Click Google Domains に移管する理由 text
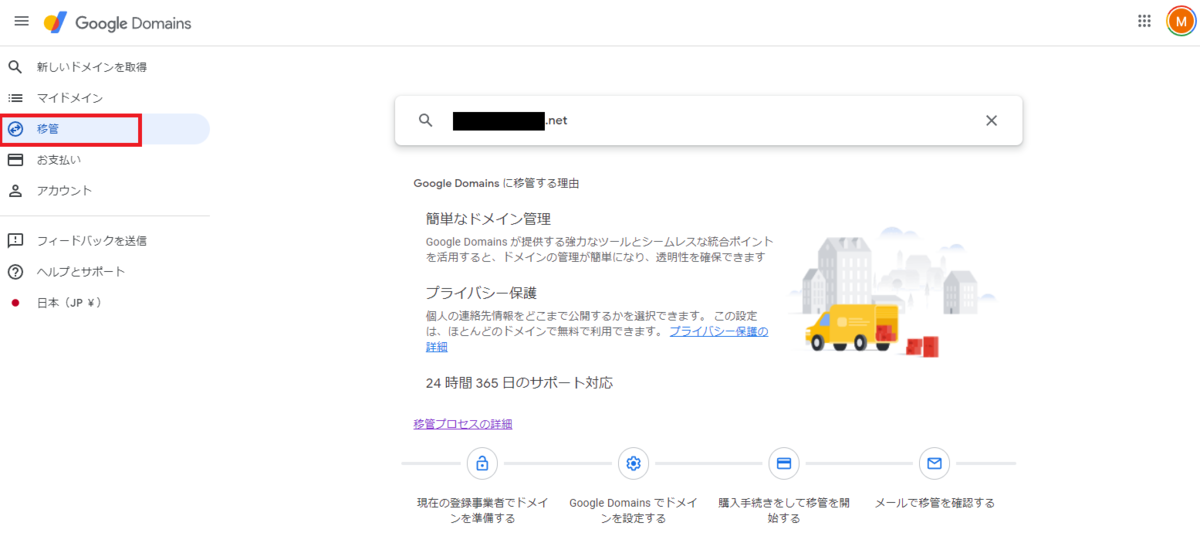The height and width of the screenshot is (543, 1200). [x=496, y=184]
